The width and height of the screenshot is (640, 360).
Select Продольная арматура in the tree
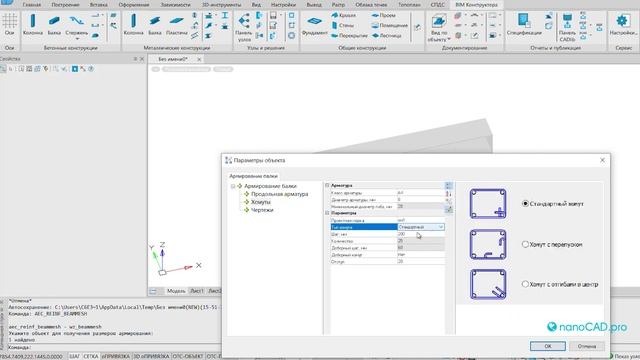(280, 194)
